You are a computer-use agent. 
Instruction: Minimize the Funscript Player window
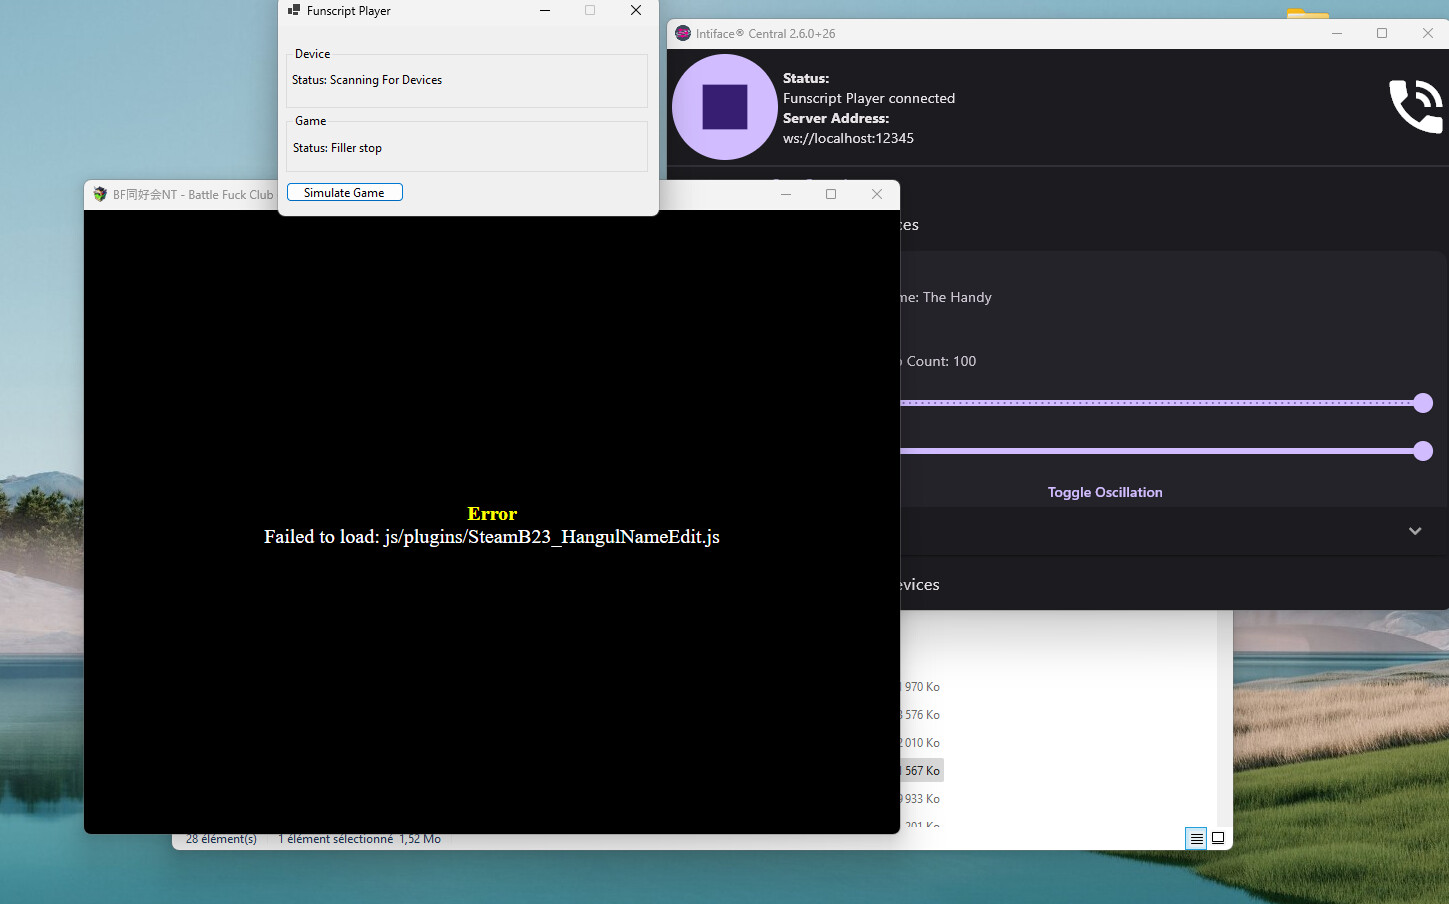click(545, 10)
